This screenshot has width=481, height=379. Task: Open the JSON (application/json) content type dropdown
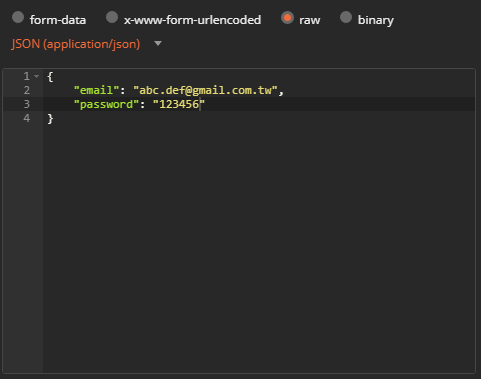coord(86,44)
